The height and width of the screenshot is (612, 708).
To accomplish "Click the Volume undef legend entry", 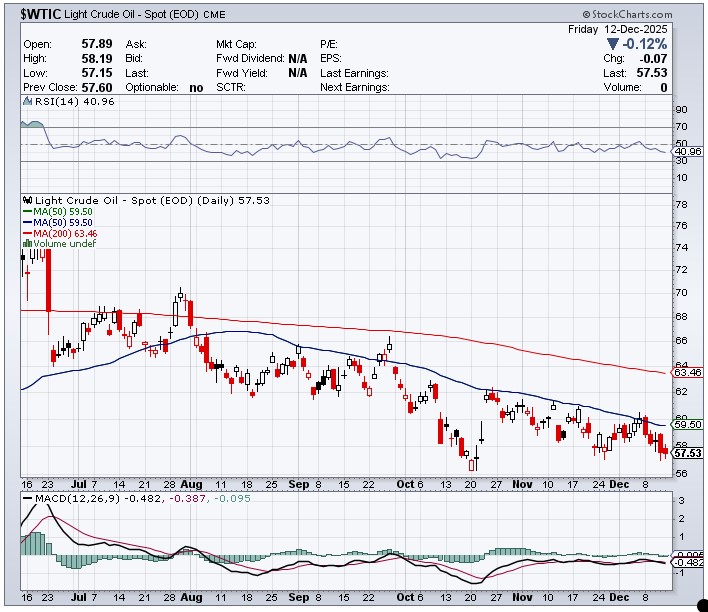I will [64, 243].
